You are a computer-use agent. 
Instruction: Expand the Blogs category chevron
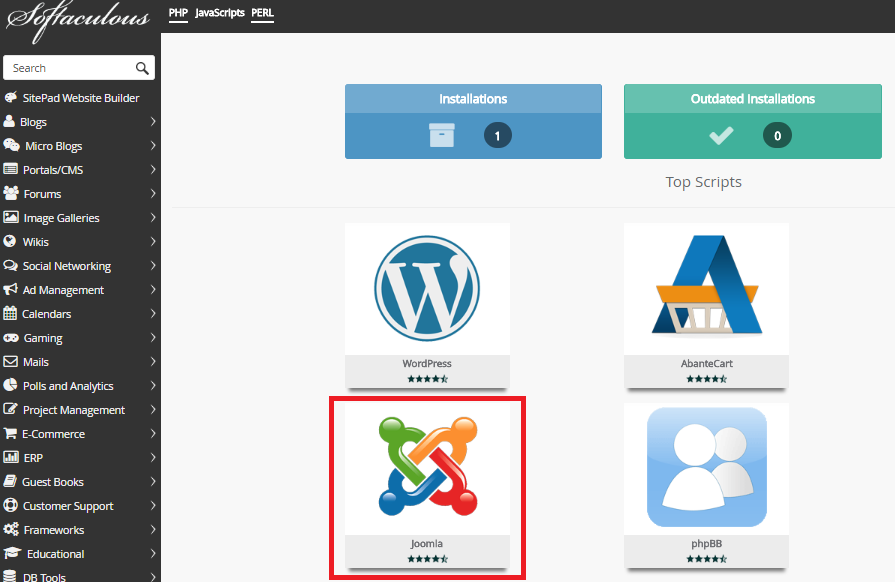tap(153, 122)
